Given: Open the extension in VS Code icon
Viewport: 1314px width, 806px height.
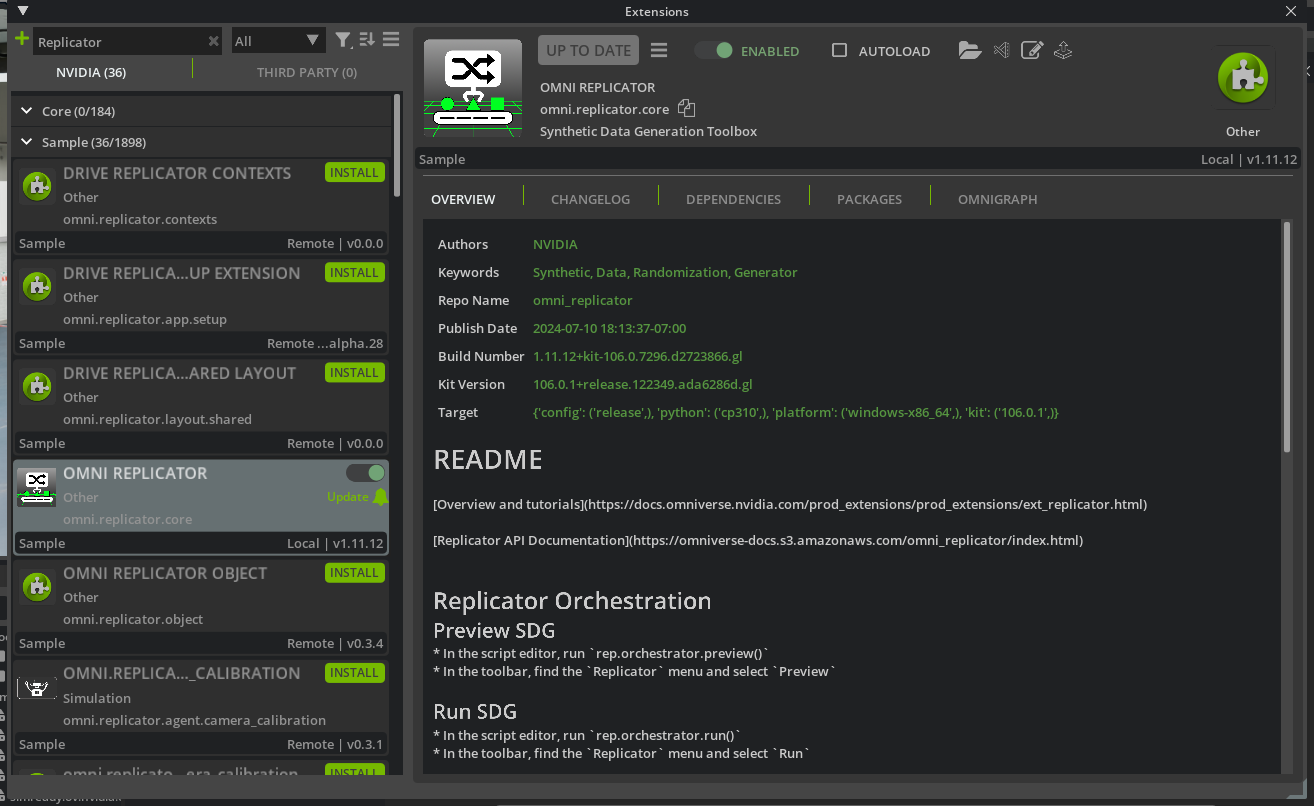Looking at the screenshot, I should pyautogui.click(x=1001, y=50).
